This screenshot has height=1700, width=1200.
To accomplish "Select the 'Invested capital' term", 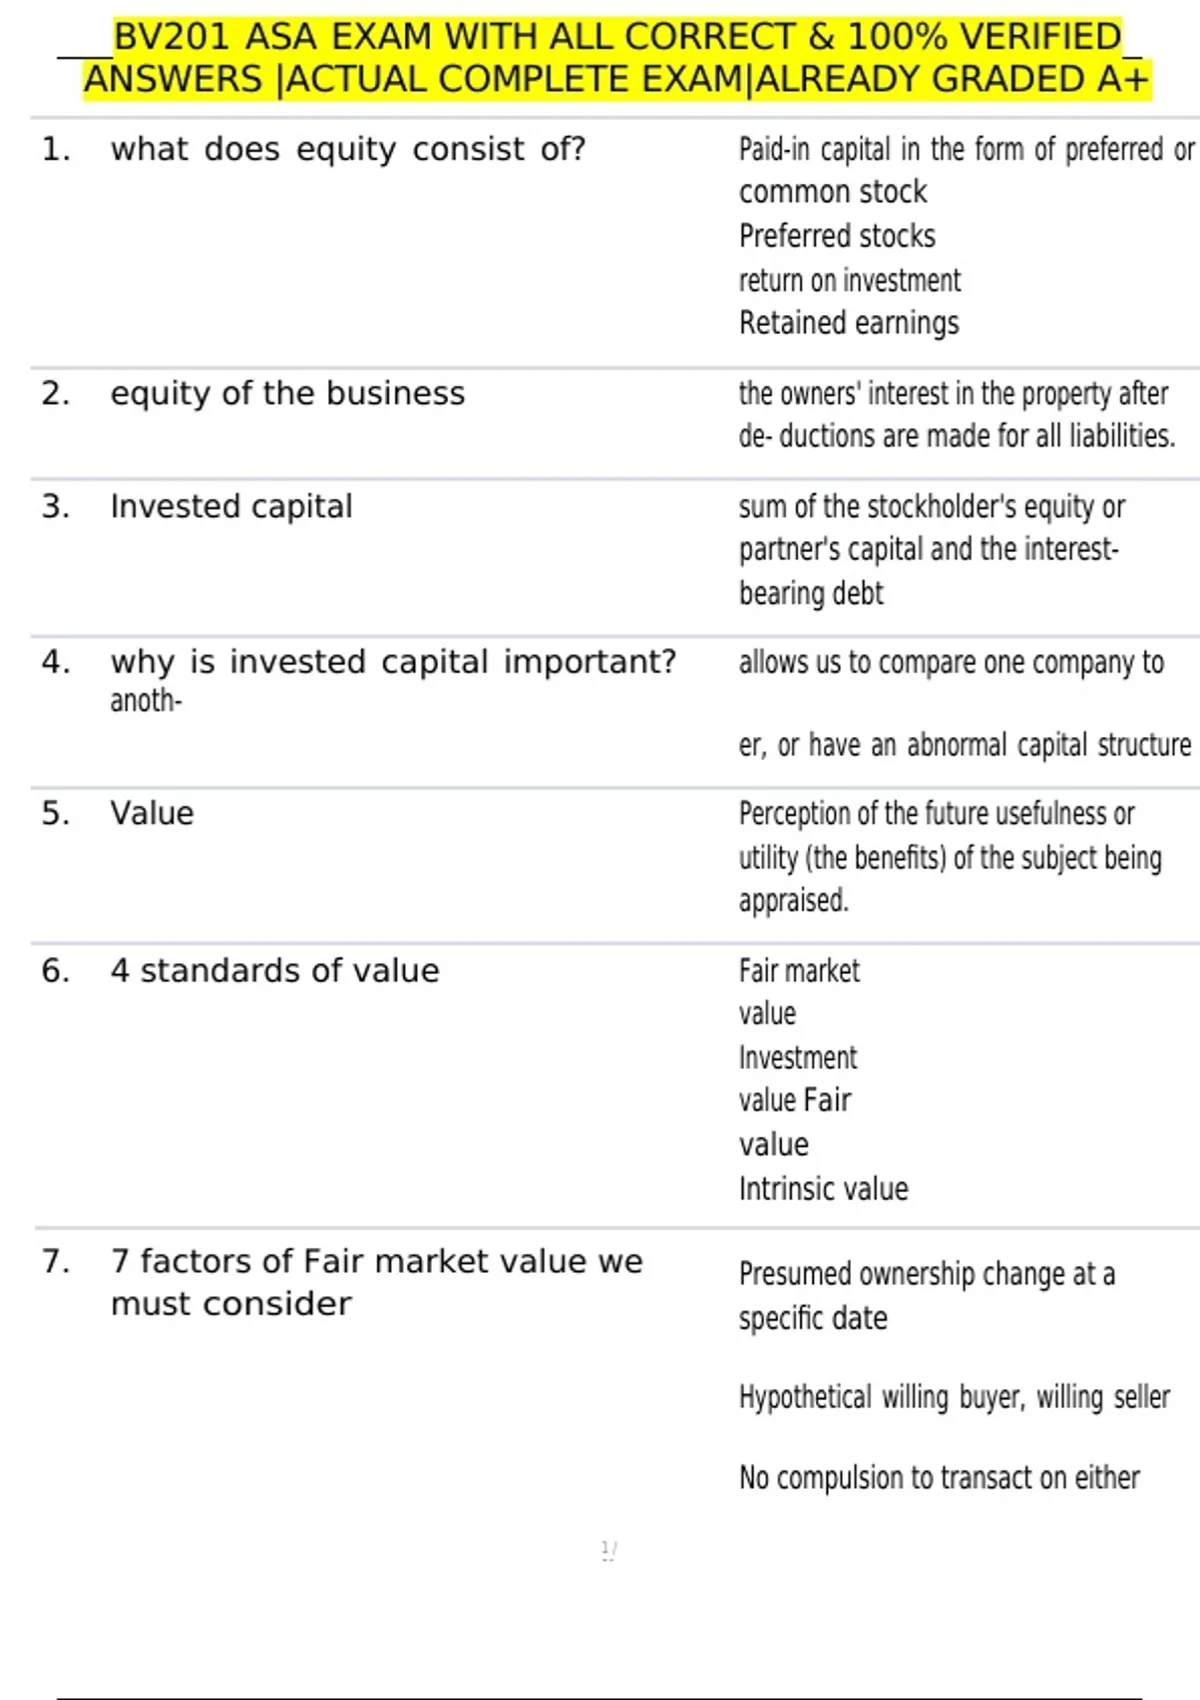I will pyautogui.click(x=231, y=507).
